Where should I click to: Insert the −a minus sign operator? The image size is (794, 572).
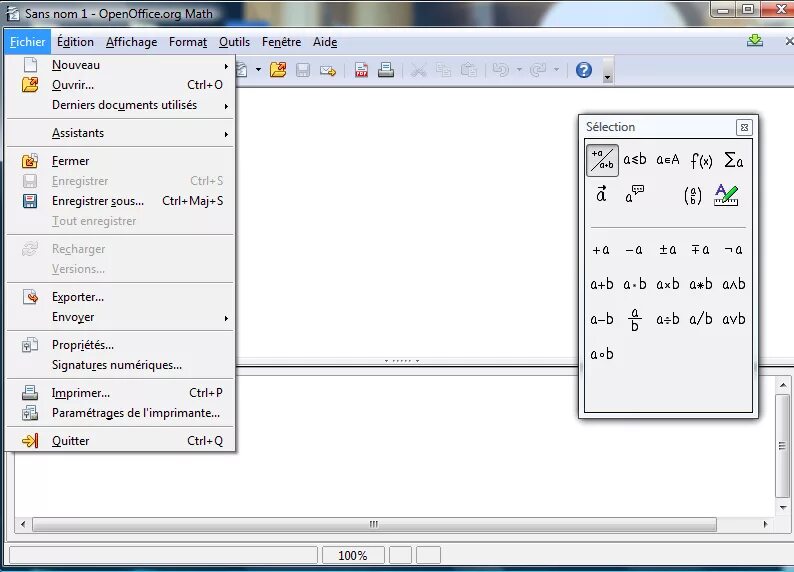[634, 250]
